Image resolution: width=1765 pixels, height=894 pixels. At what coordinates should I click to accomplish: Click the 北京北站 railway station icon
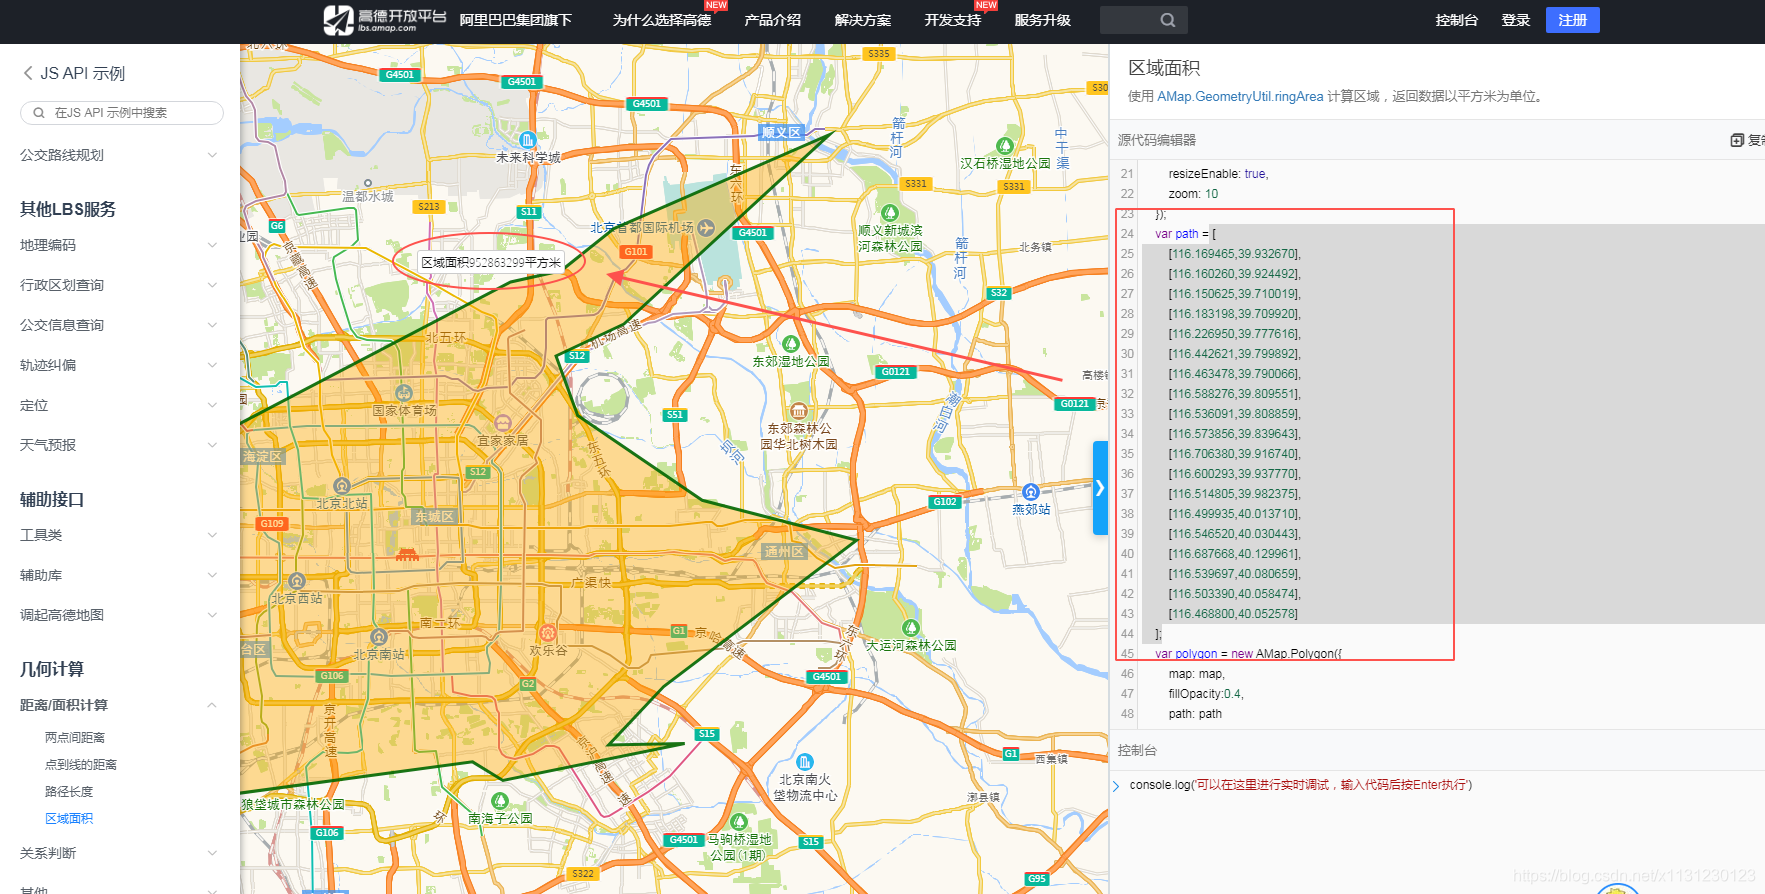coord(342,487)
